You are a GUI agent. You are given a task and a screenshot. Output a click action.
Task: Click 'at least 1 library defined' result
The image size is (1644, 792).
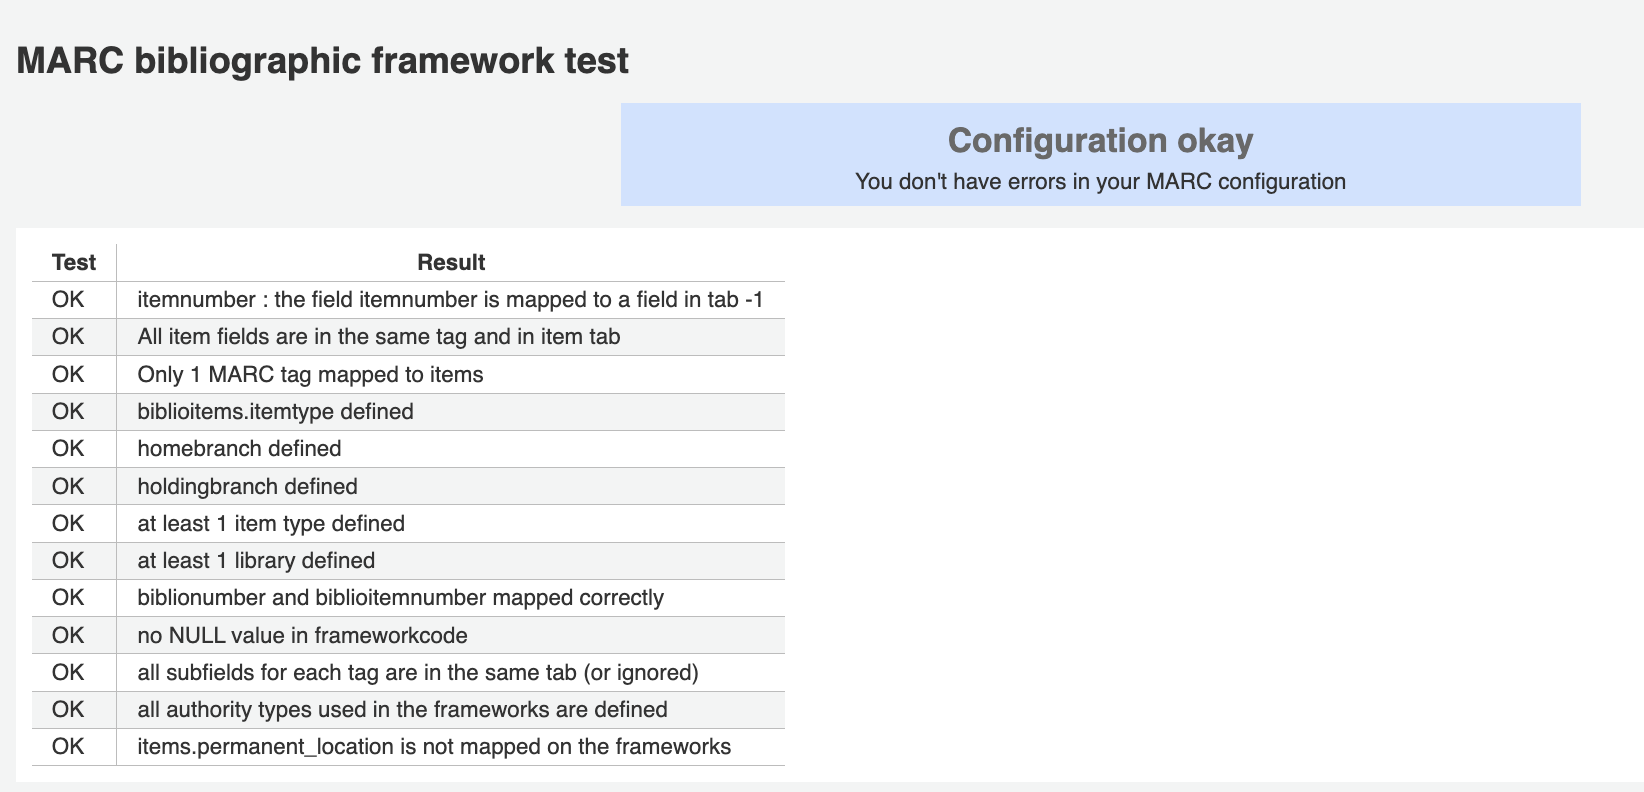tap(256, 561)
